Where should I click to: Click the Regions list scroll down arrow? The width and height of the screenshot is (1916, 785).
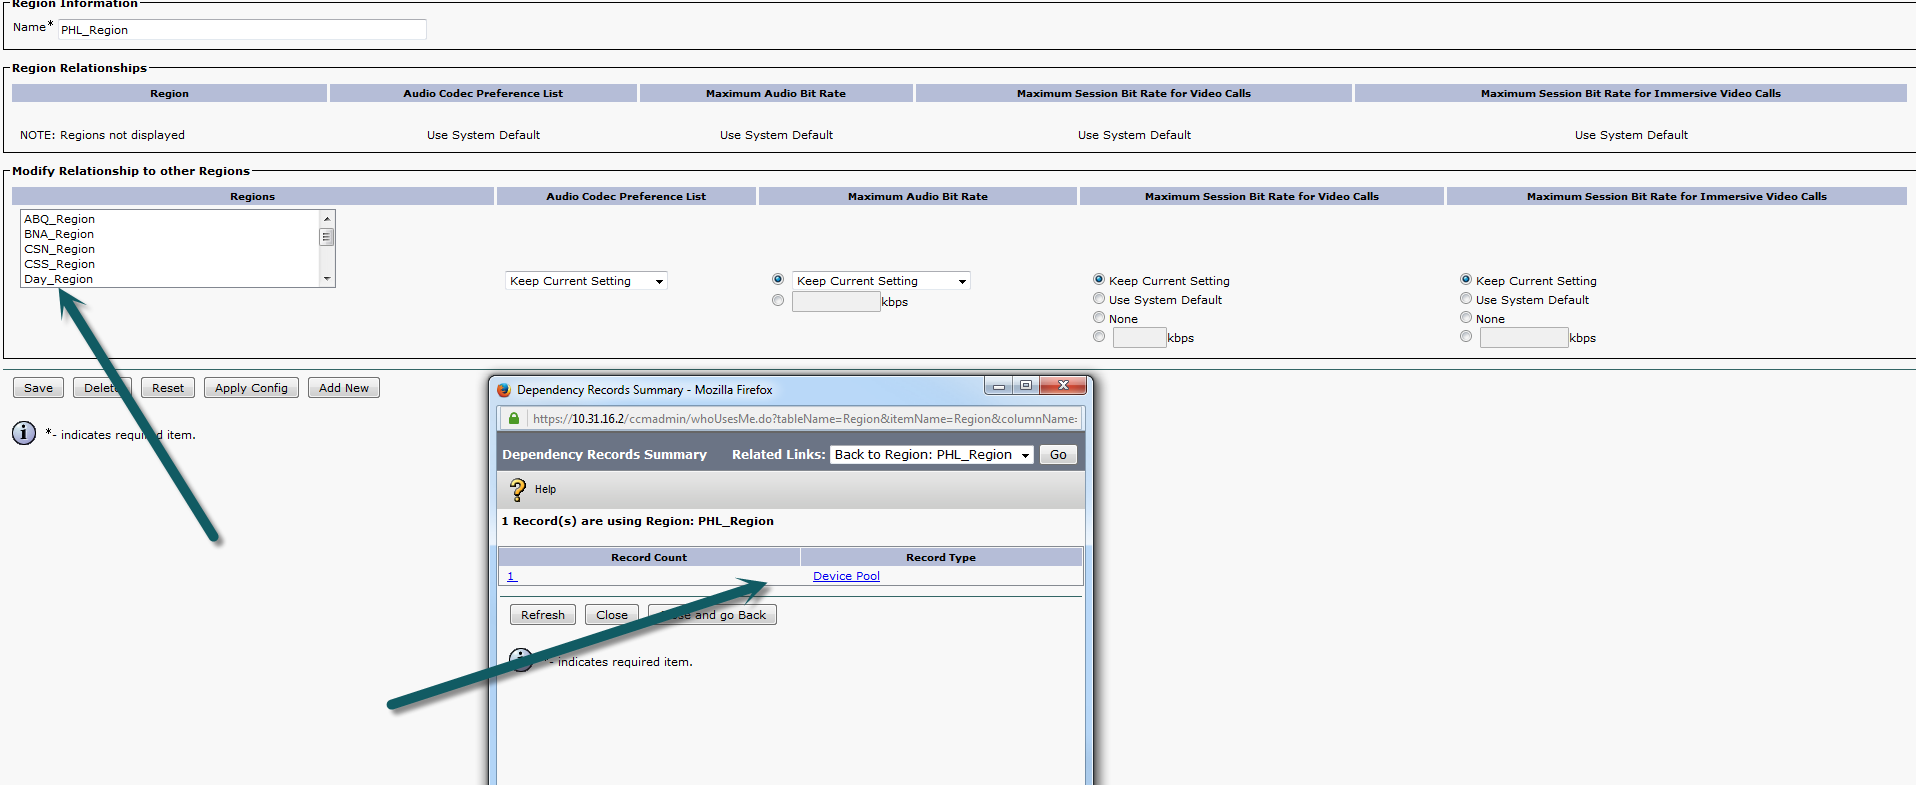coord(326,279)
